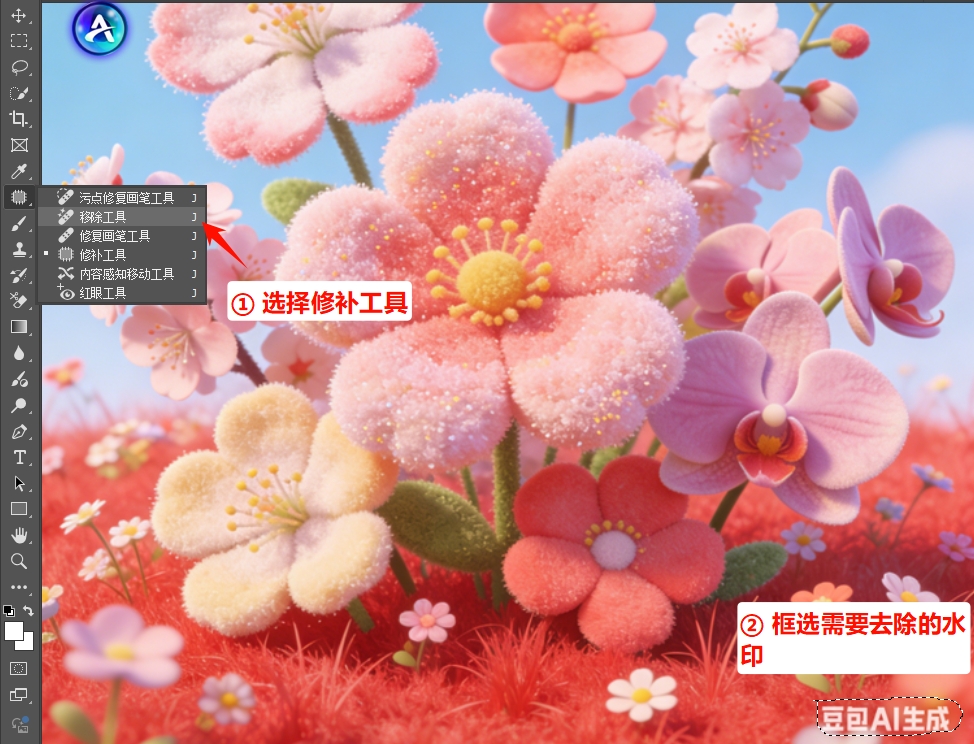Choose 移除工具 from the flyout menu
Image resolution: width=974 pixels, height=744 pixels.
(x=102, y=216)
